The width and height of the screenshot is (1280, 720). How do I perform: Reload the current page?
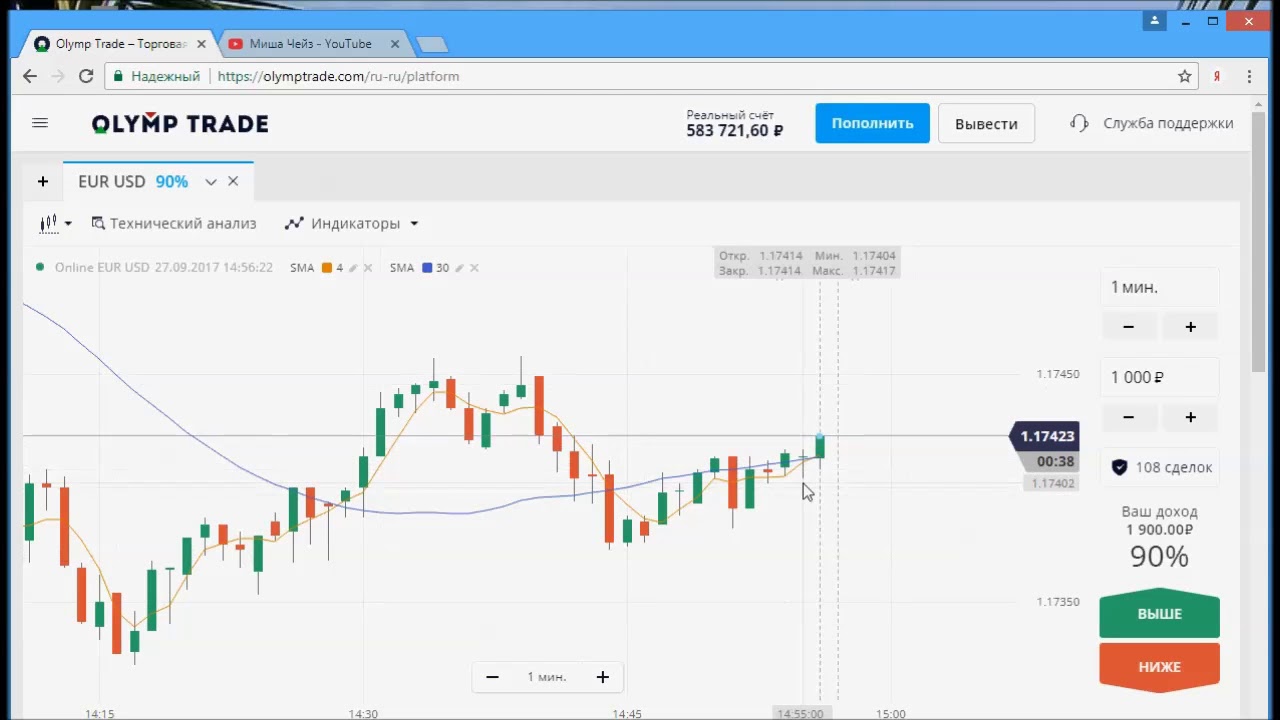[86, 76]
